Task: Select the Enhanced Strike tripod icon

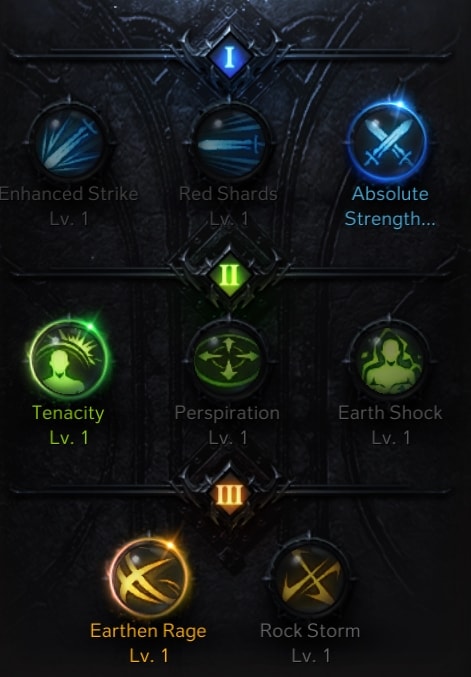Action: [69, 143]
